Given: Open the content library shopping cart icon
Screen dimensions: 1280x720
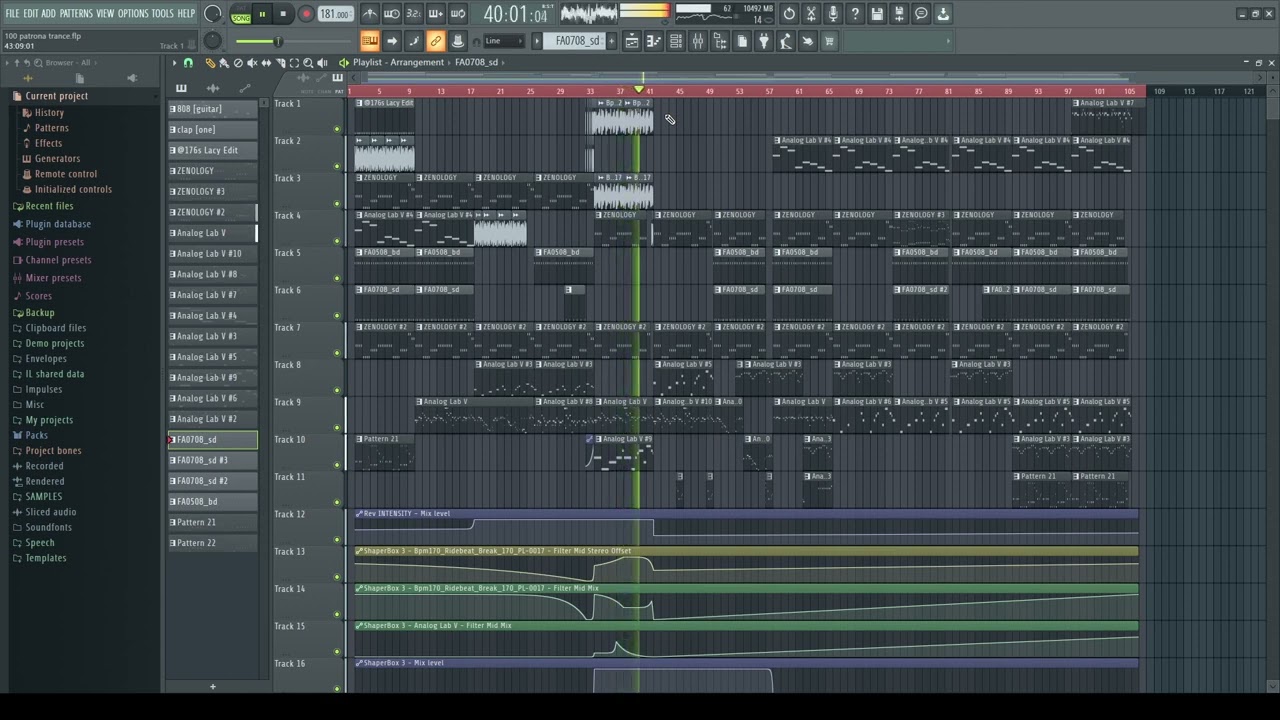Looking at the screenshot, I should (x=829, y=41).
